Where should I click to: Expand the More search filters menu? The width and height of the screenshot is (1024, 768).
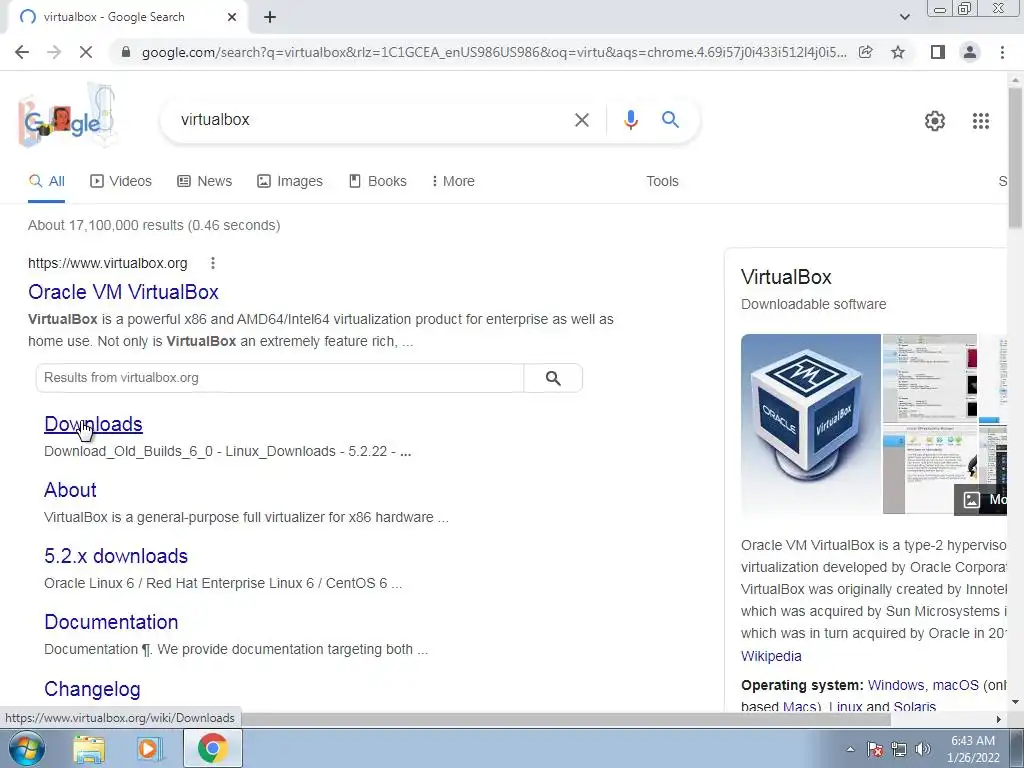(453, 182)
